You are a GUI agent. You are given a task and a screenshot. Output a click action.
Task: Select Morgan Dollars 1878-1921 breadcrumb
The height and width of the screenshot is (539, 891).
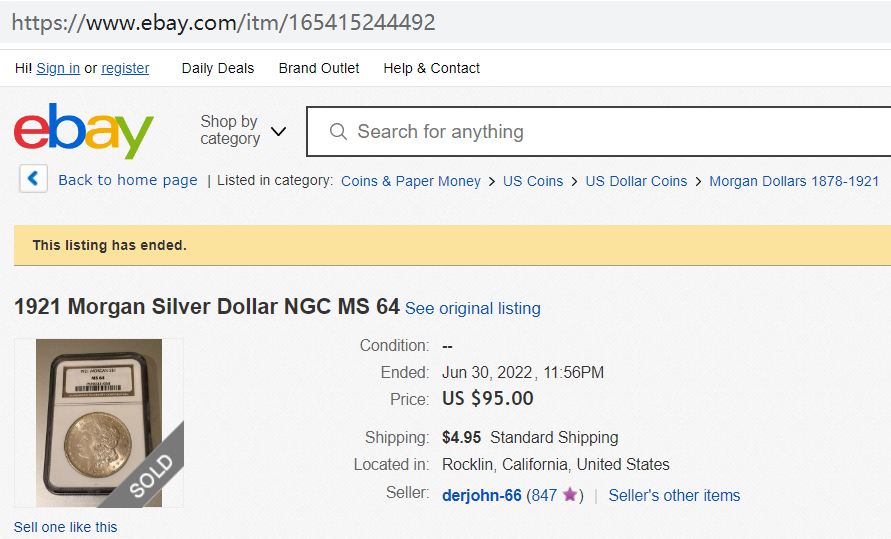point(794,181)
